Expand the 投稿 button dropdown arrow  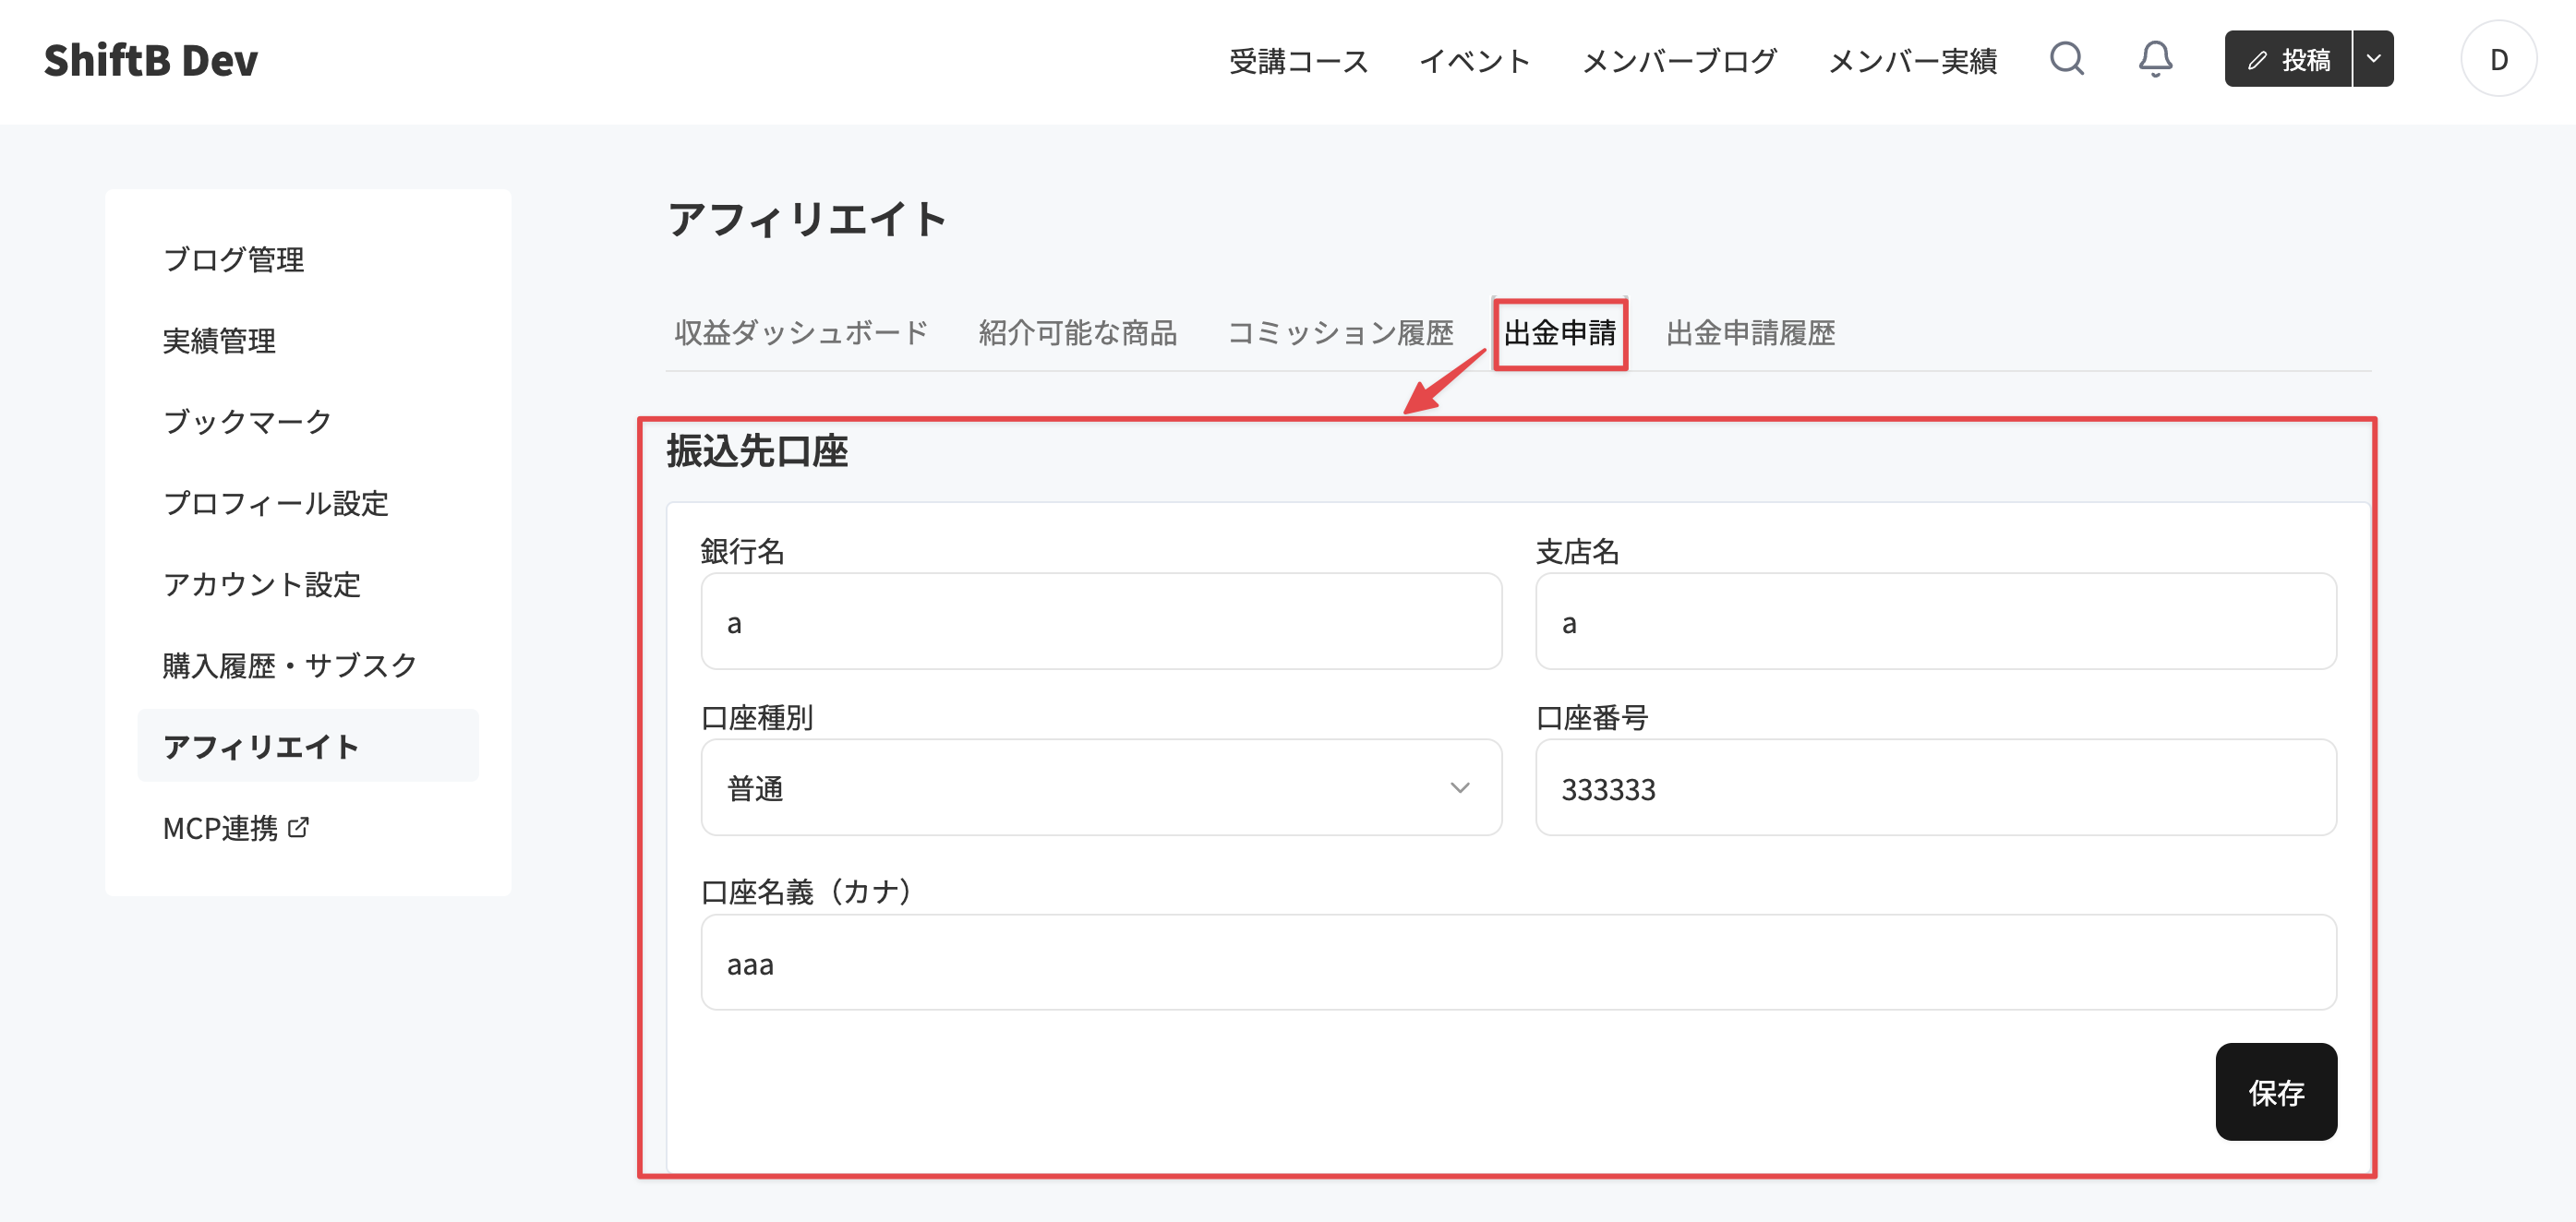2373,59
